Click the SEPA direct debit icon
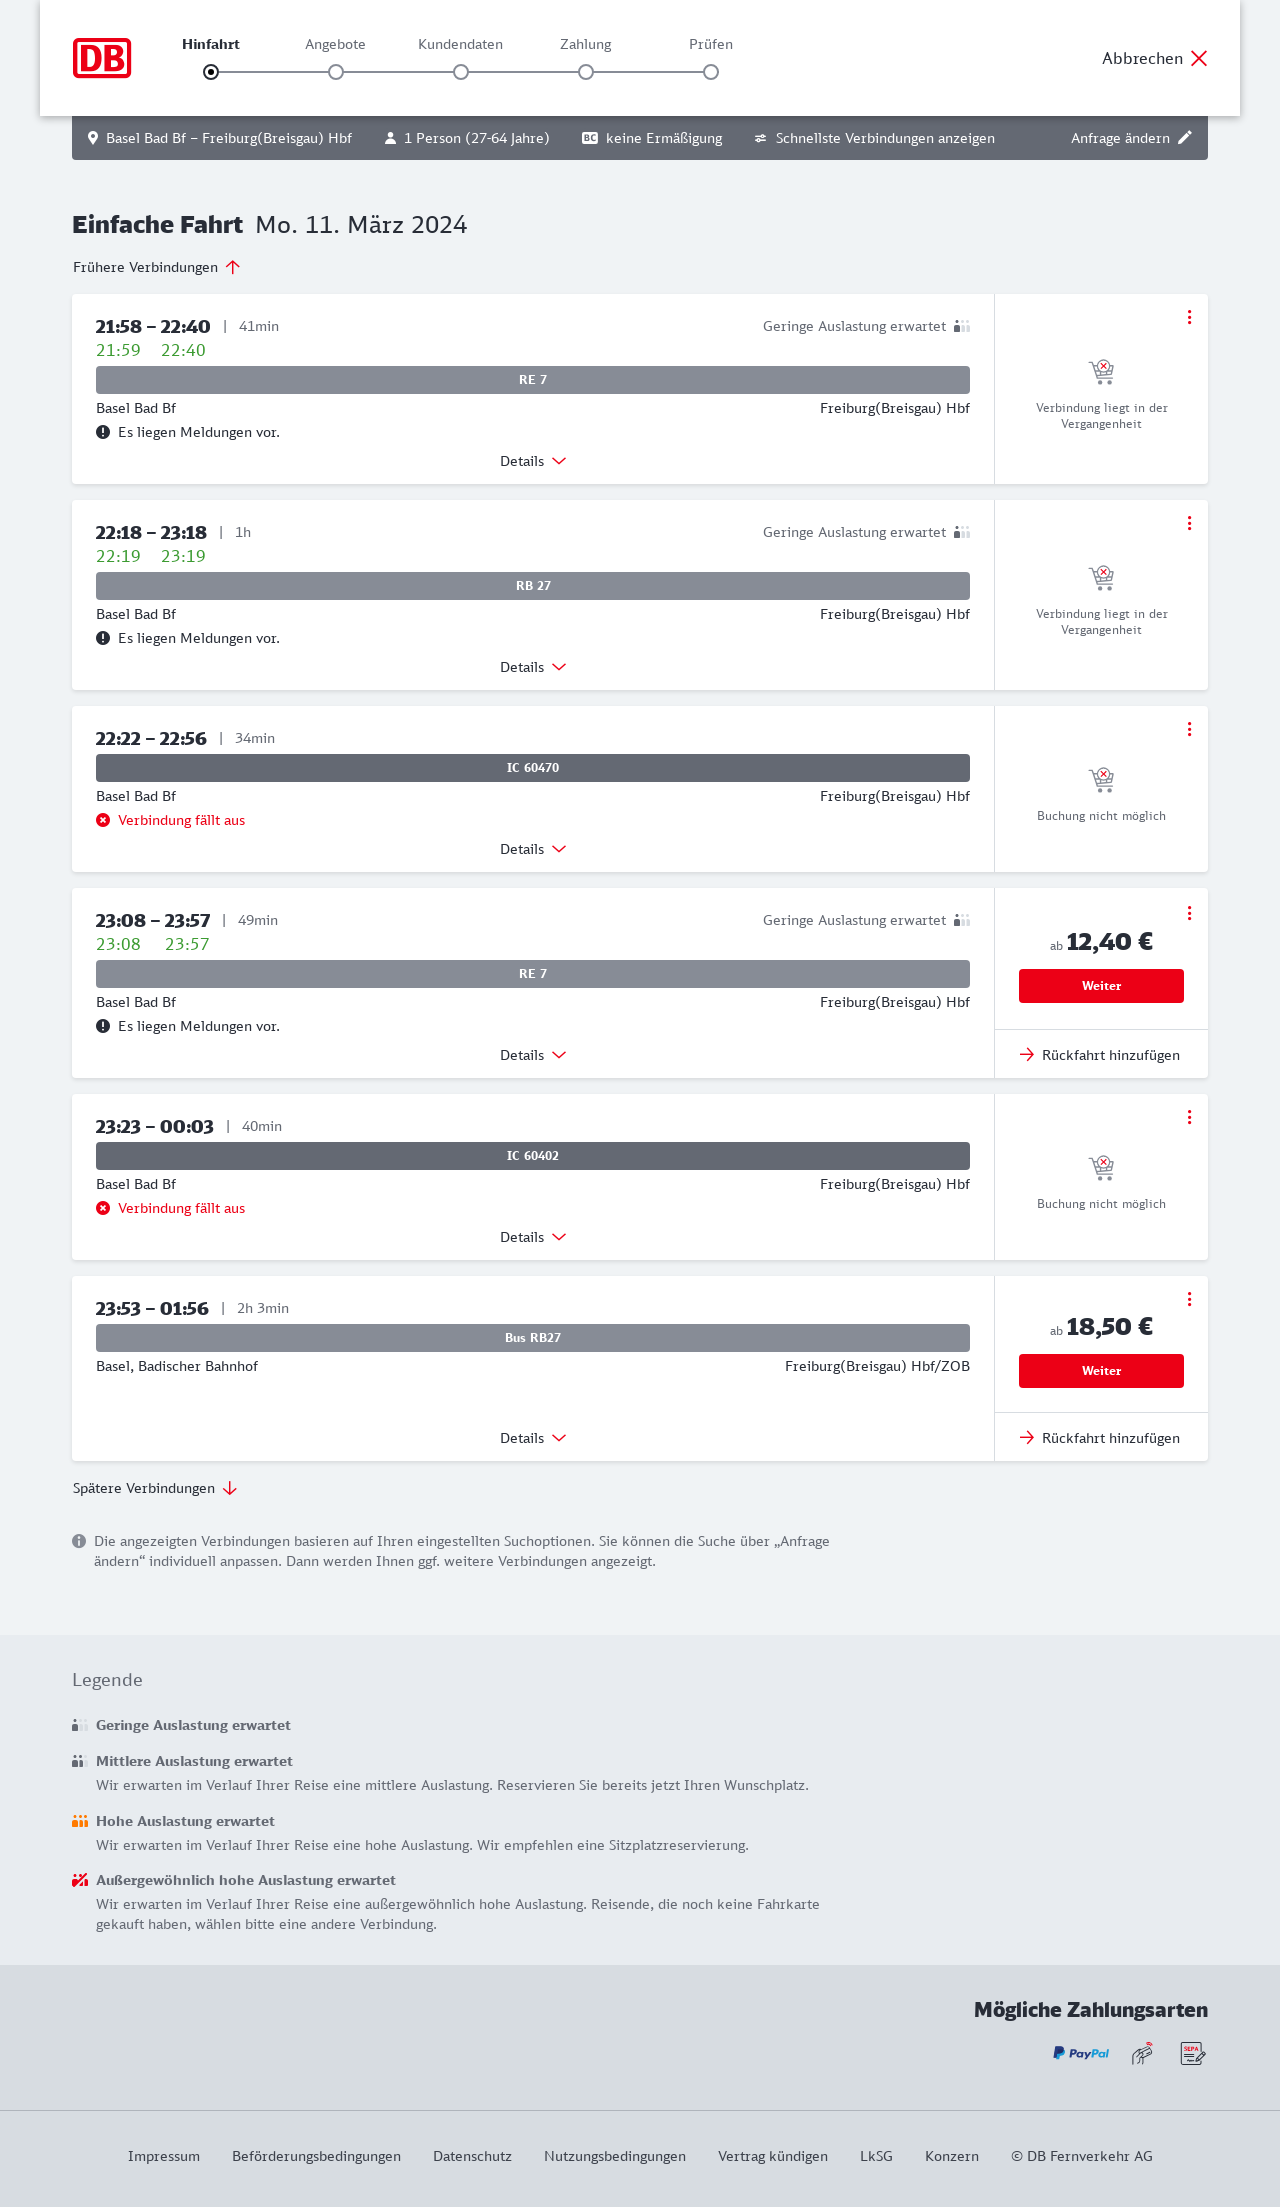1280x2207 pixels. click(x=1192, y=2053)
